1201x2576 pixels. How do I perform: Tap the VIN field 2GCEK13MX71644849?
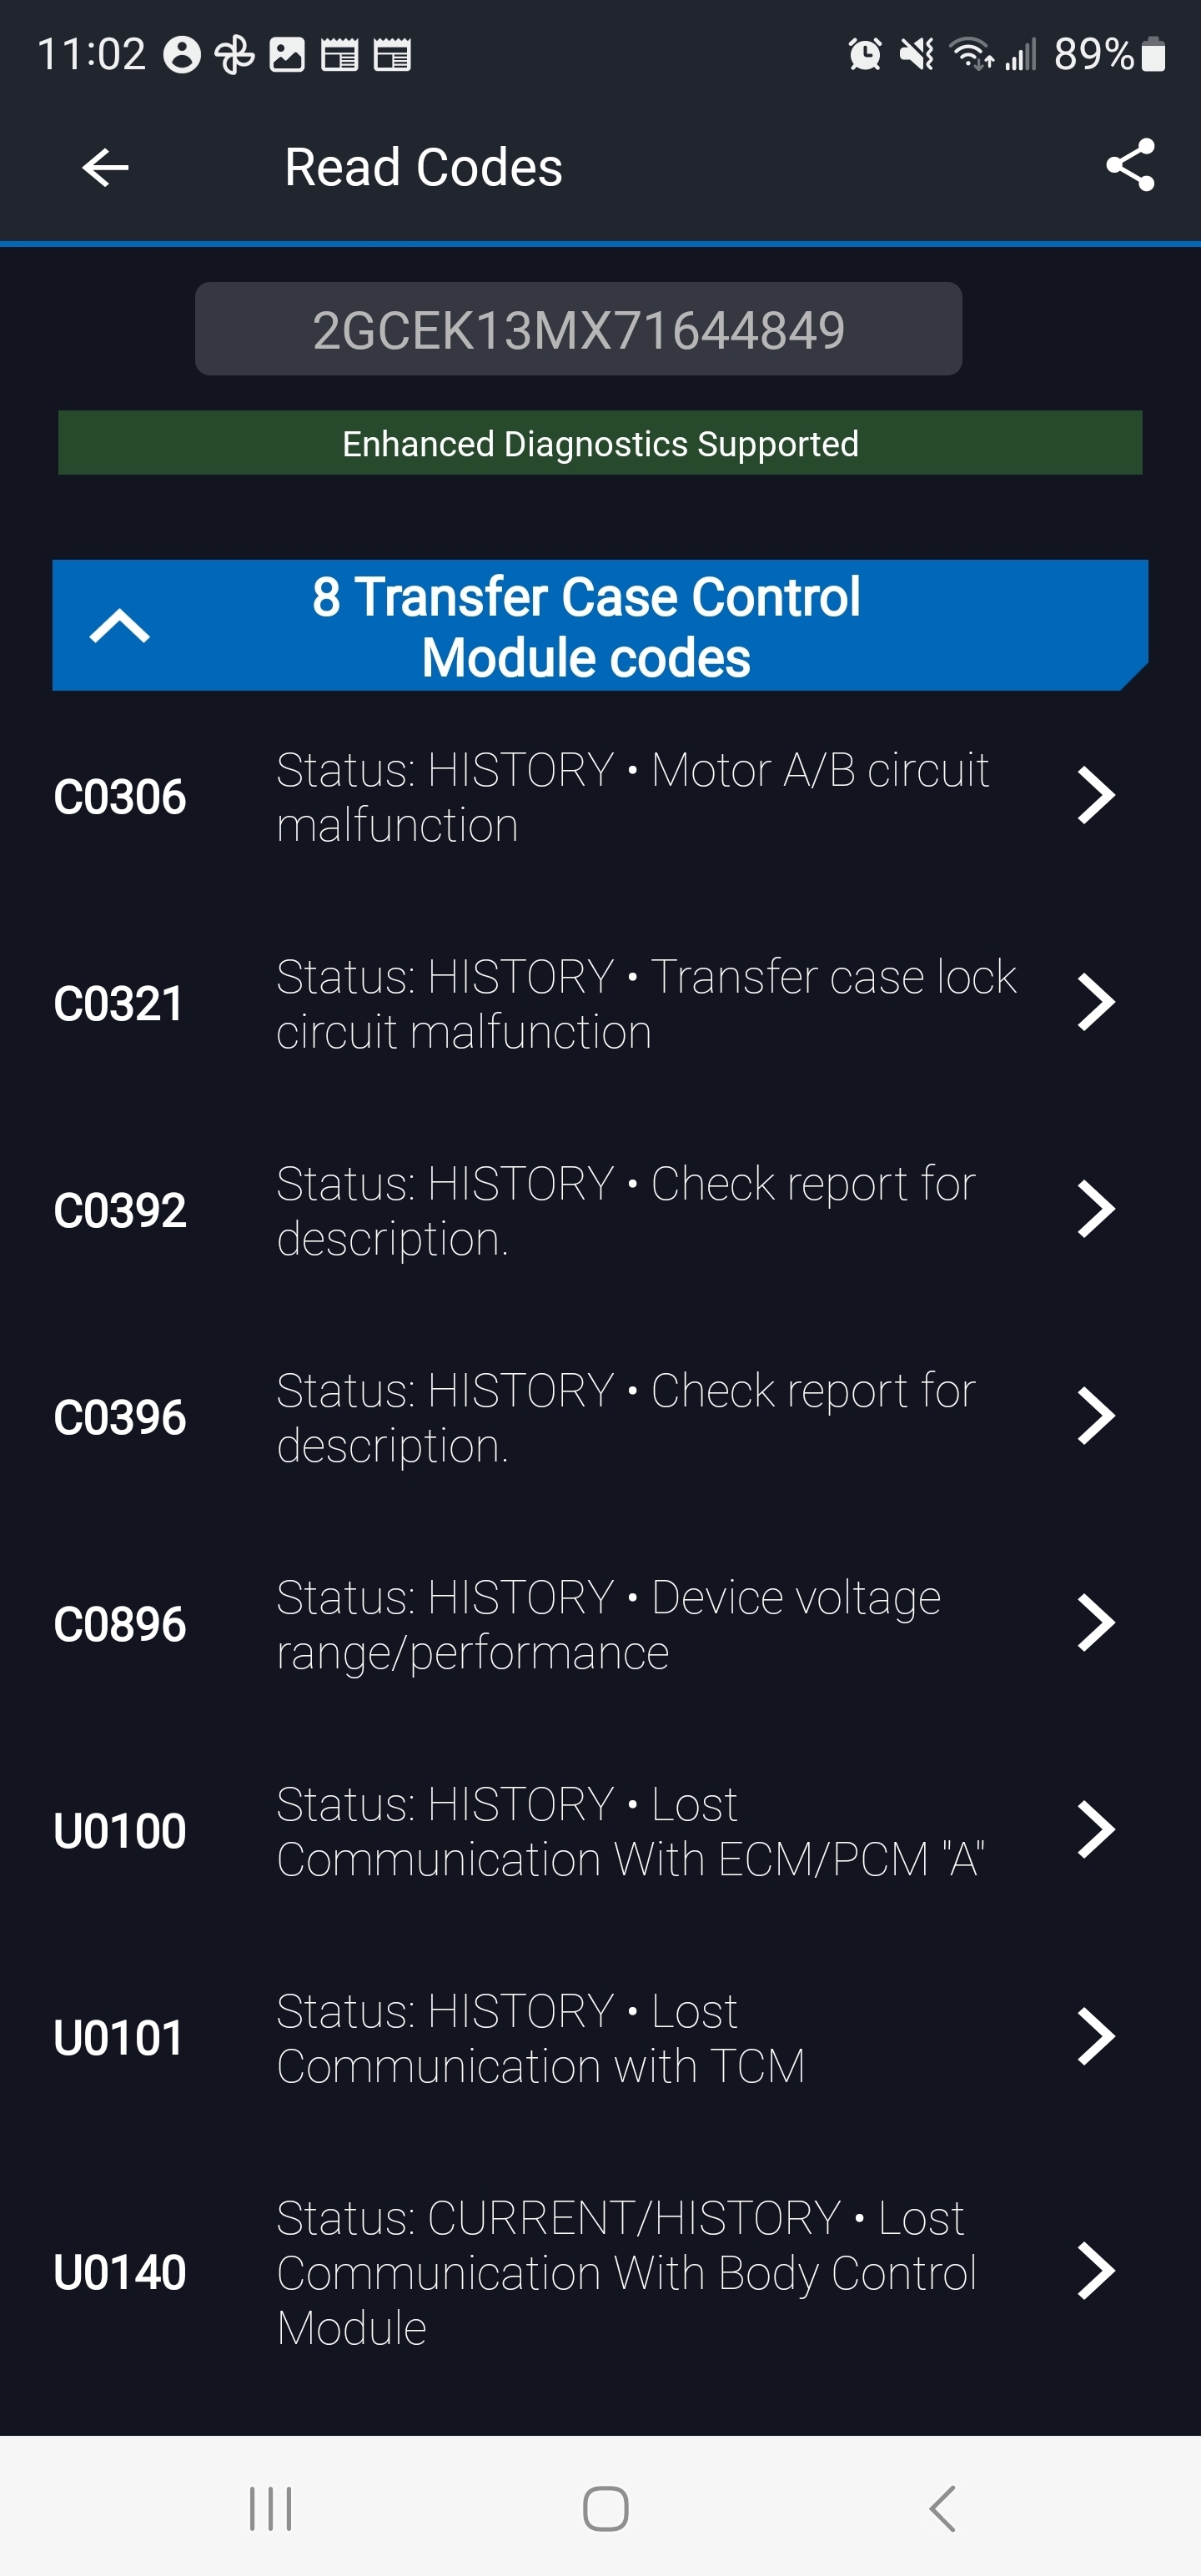point(578,329)
